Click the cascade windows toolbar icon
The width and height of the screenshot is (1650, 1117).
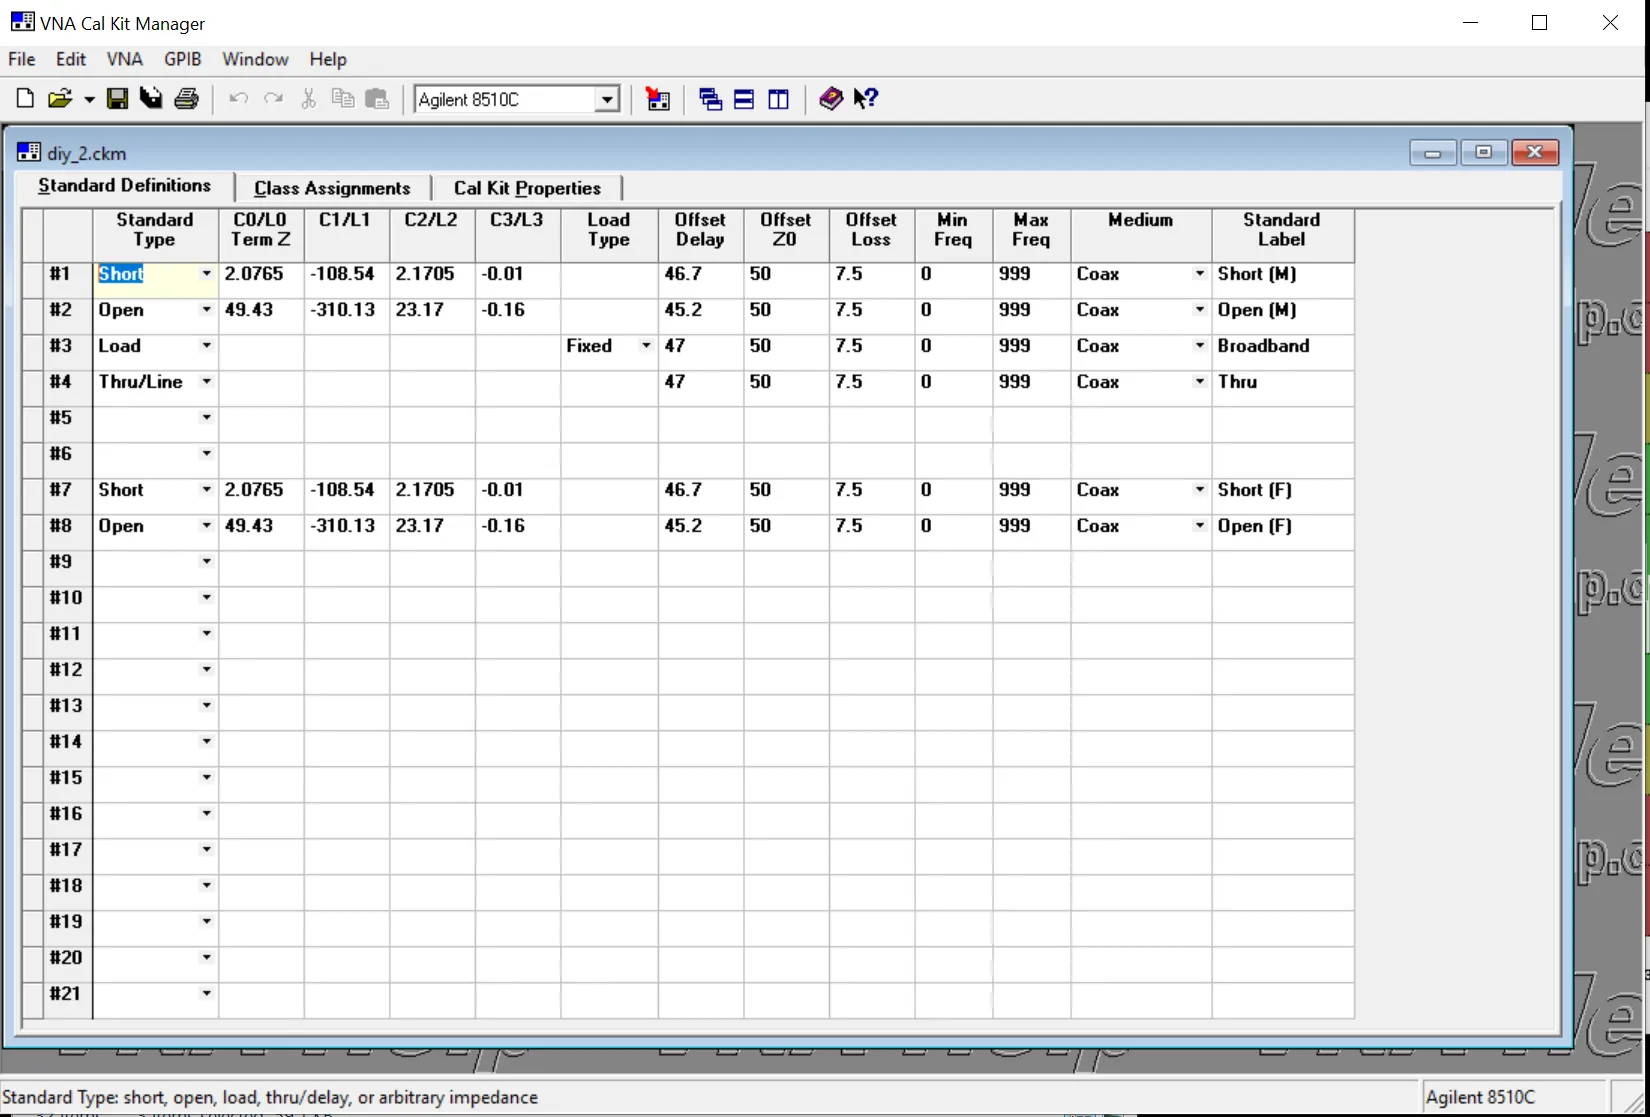coord(710,99)
